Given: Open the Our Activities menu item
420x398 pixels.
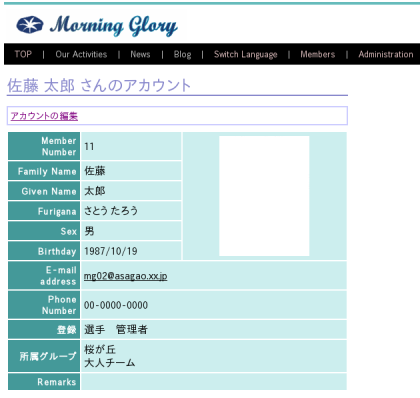Looking at the screenshot, I should (81, 54).
